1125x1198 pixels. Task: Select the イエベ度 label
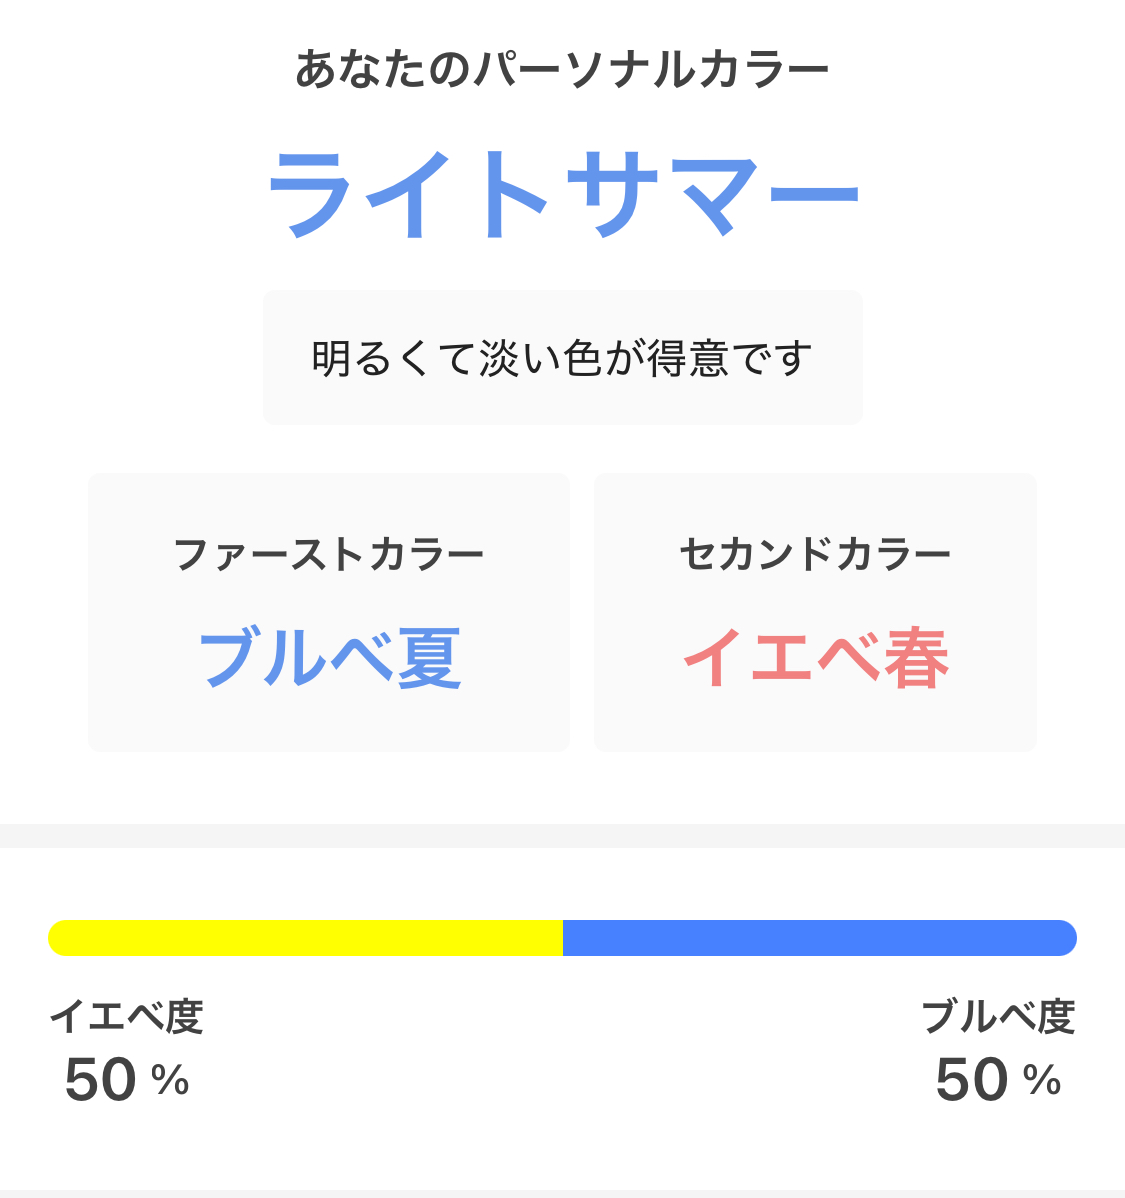pyautogui.click(x=127, y=1017)
